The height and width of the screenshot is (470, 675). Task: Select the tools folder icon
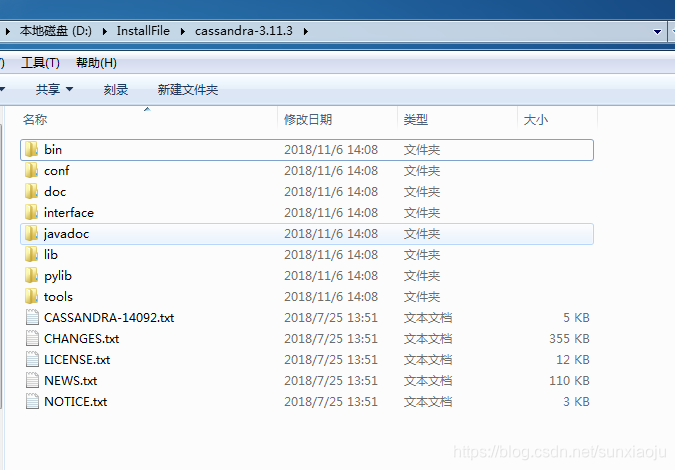[x=31, y=297]
